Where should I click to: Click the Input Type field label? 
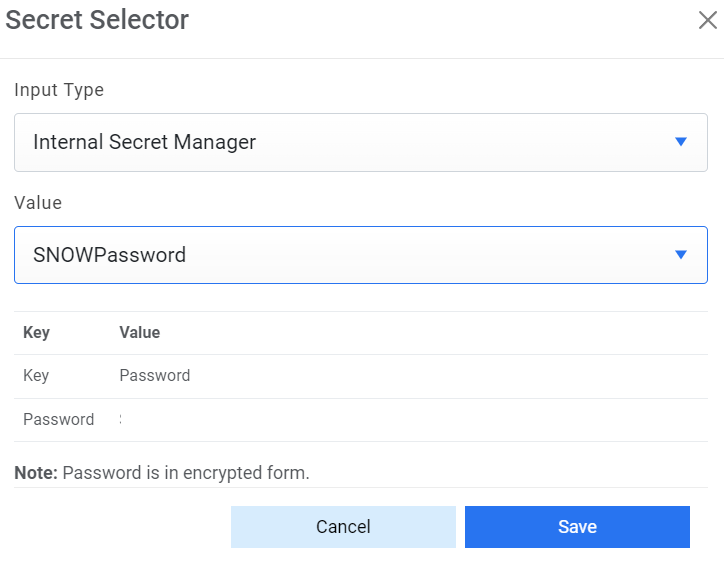tap(59, 90)
